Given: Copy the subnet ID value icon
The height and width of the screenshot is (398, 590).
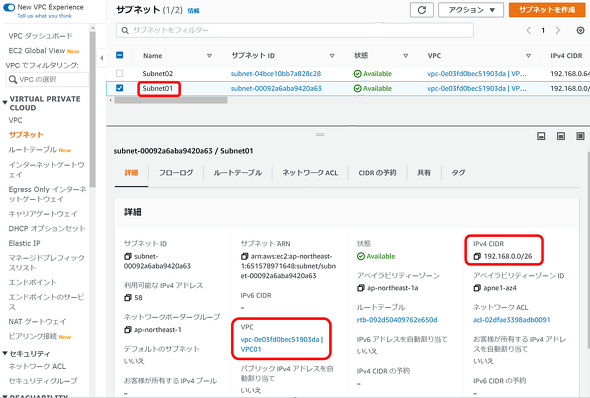Looking at the screenshot, I should click(x=128, y=257).
